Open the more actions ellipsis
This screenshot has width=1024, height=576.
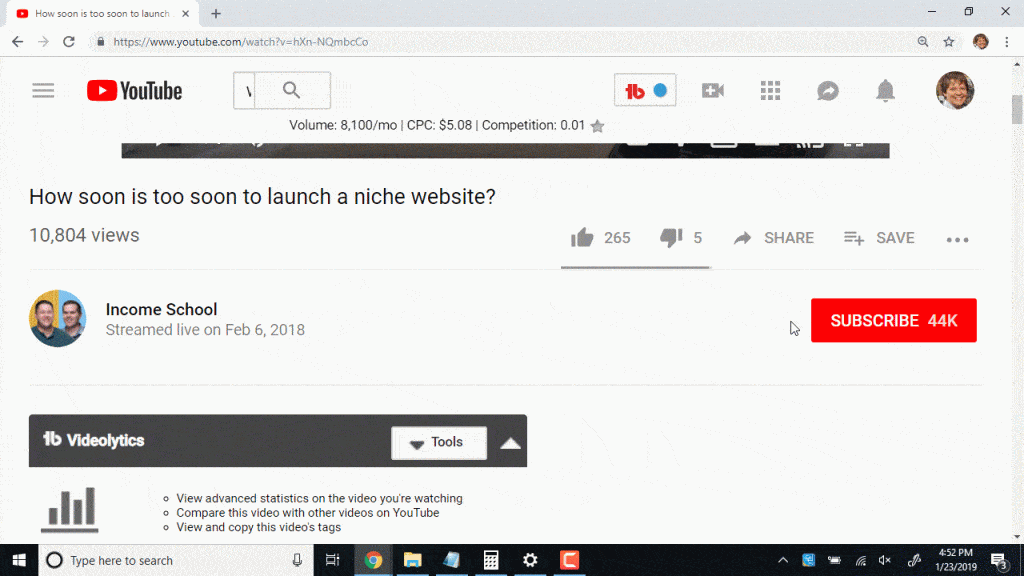coord(957,240)
